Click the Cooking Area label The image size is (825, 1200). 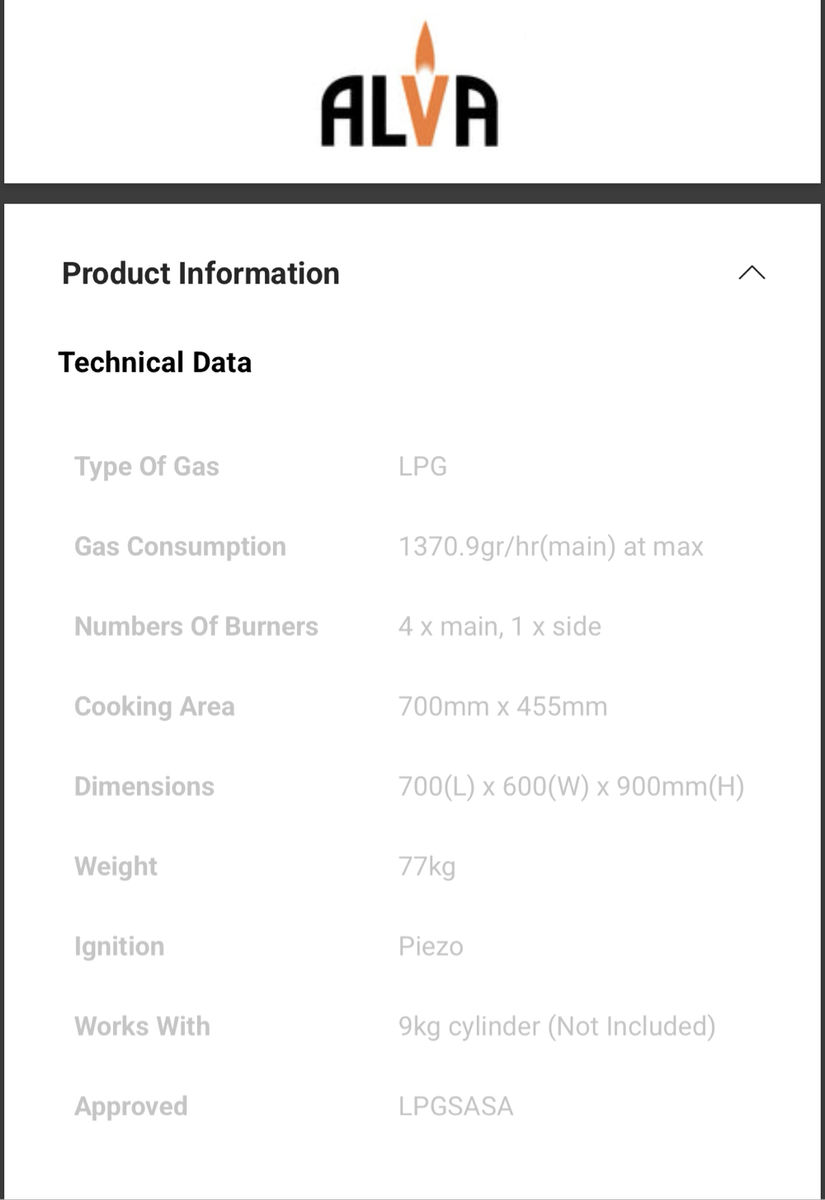point(154,706)
